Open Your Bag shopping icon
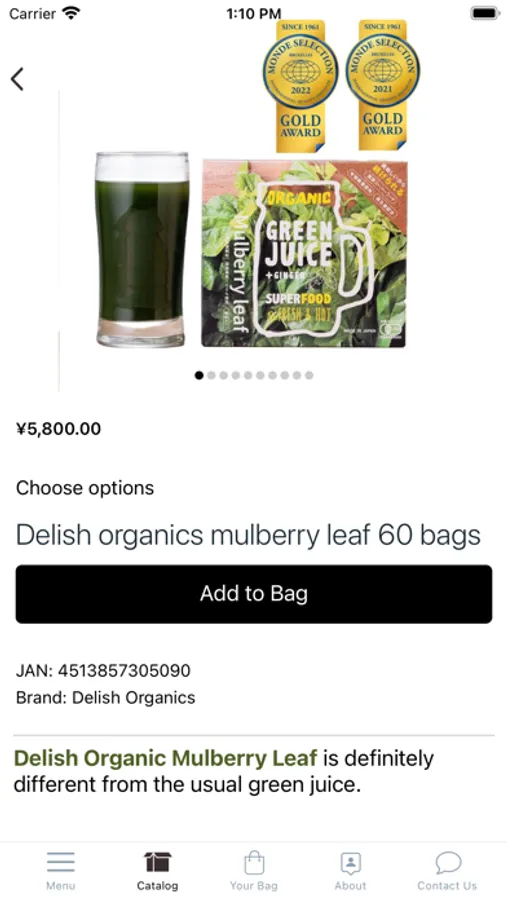Image resolution: width=507 pixels, height=900 pixels. pyautogui.click(x=254, y=862)
